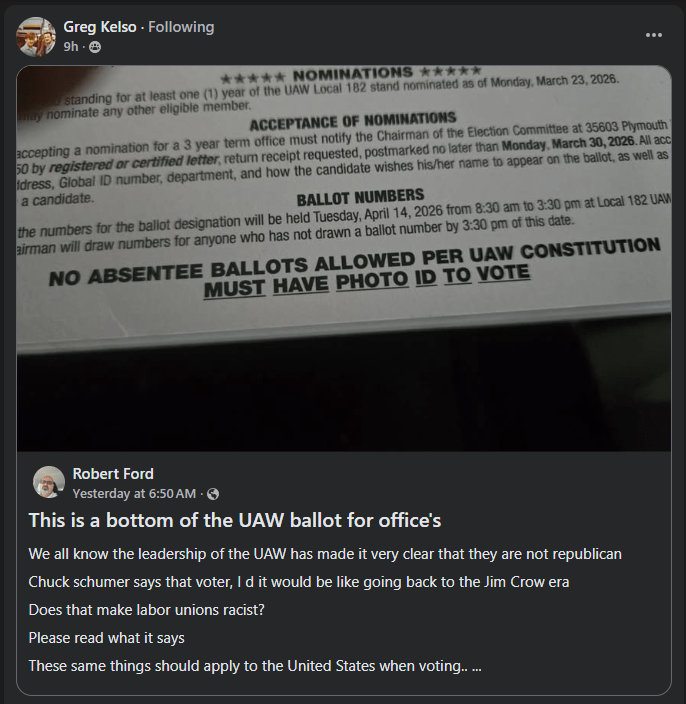Click the Following label next to Greg Kelso
The width and height of the screenshot is (686, 704).
pyautogui.click(x=181, y=27)
